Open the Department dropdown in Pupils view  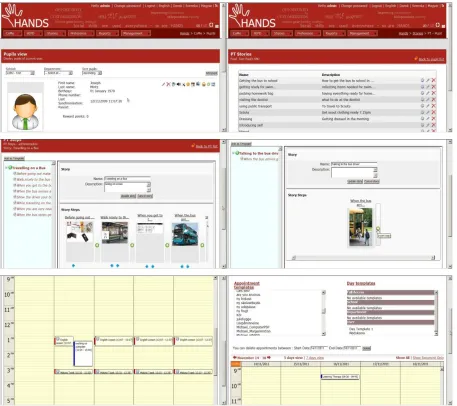[58, 73]
